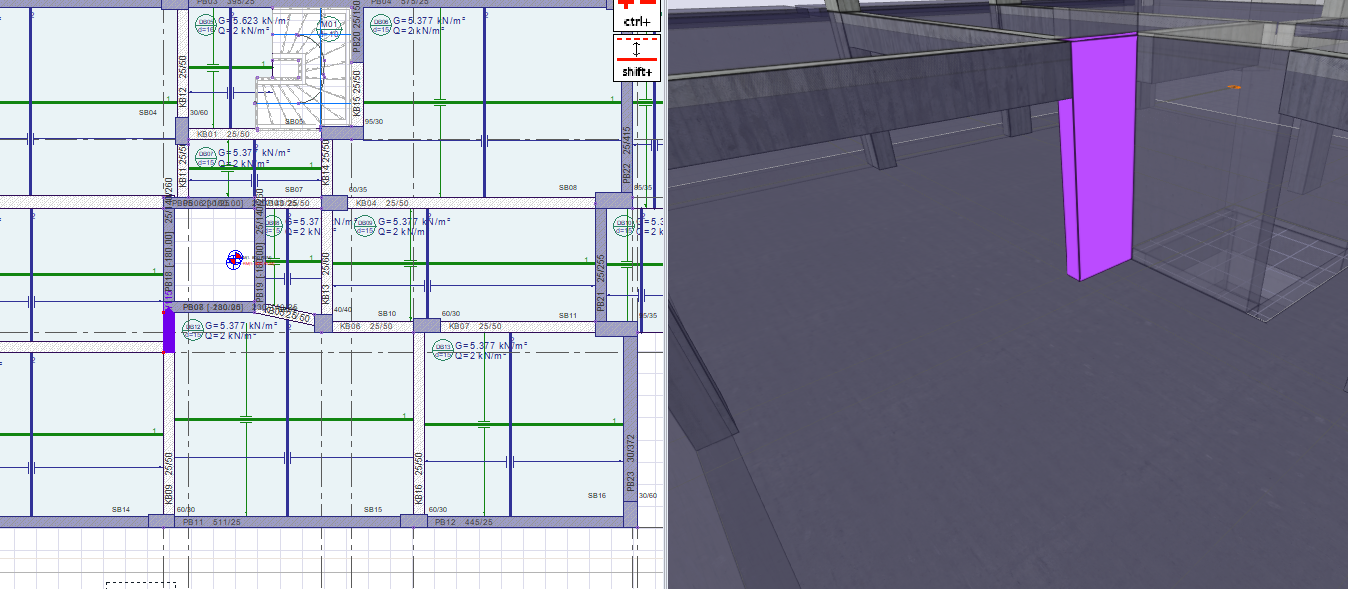Select slab label SB14
Image resolution: width=1348 pixels, height=589 pixels.
click(x=120, y=510)
